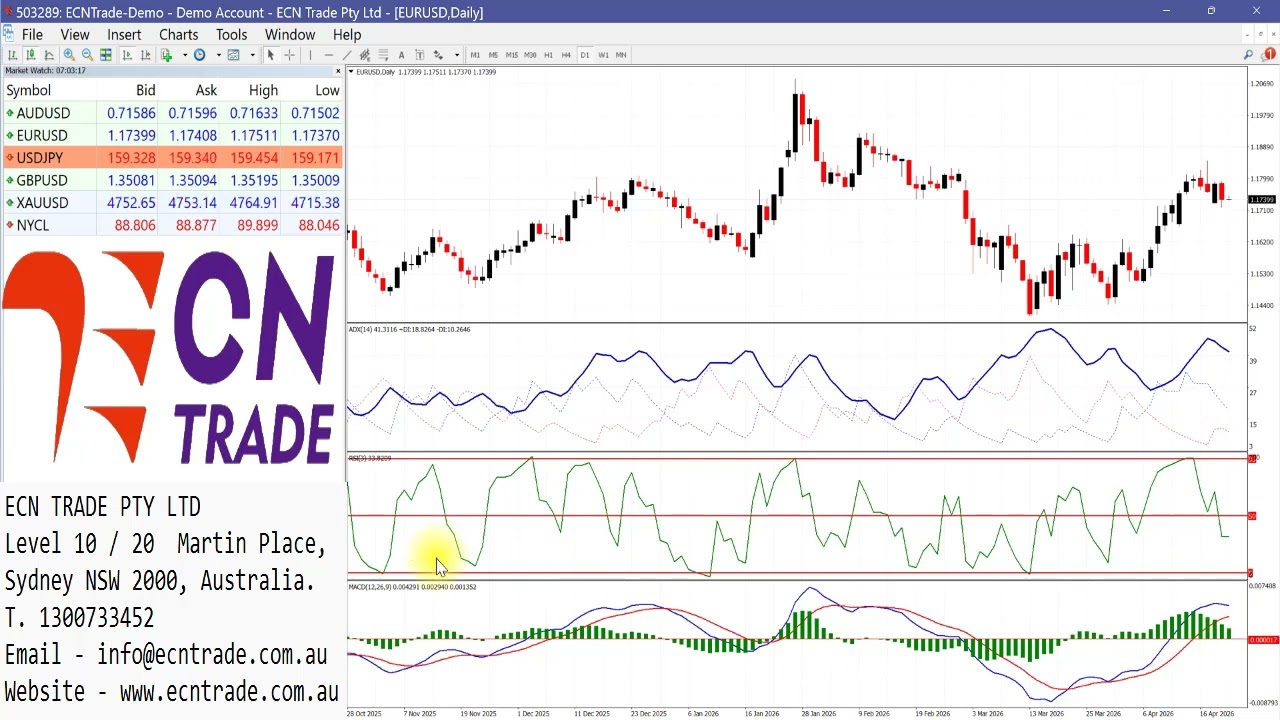Screen dimensions: 1280x720
Task: Select the vertical line drawing tool
Action: 310,55
